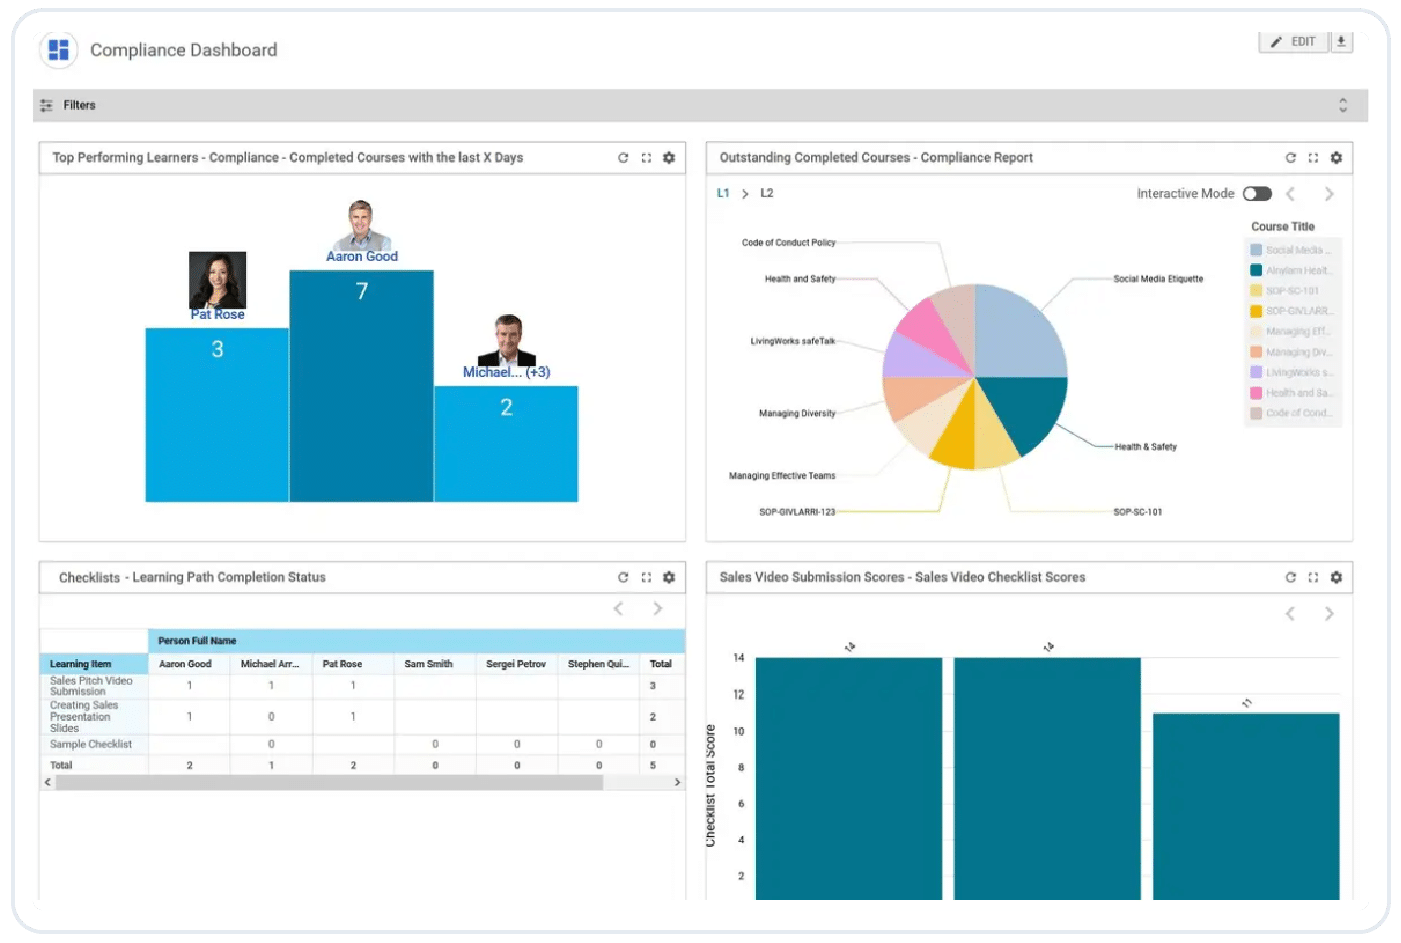Image resolution: width=1401 pixels, height=943 pixels.
Task: Go to next legend page in pie chart
Action: pos(1329,194)
